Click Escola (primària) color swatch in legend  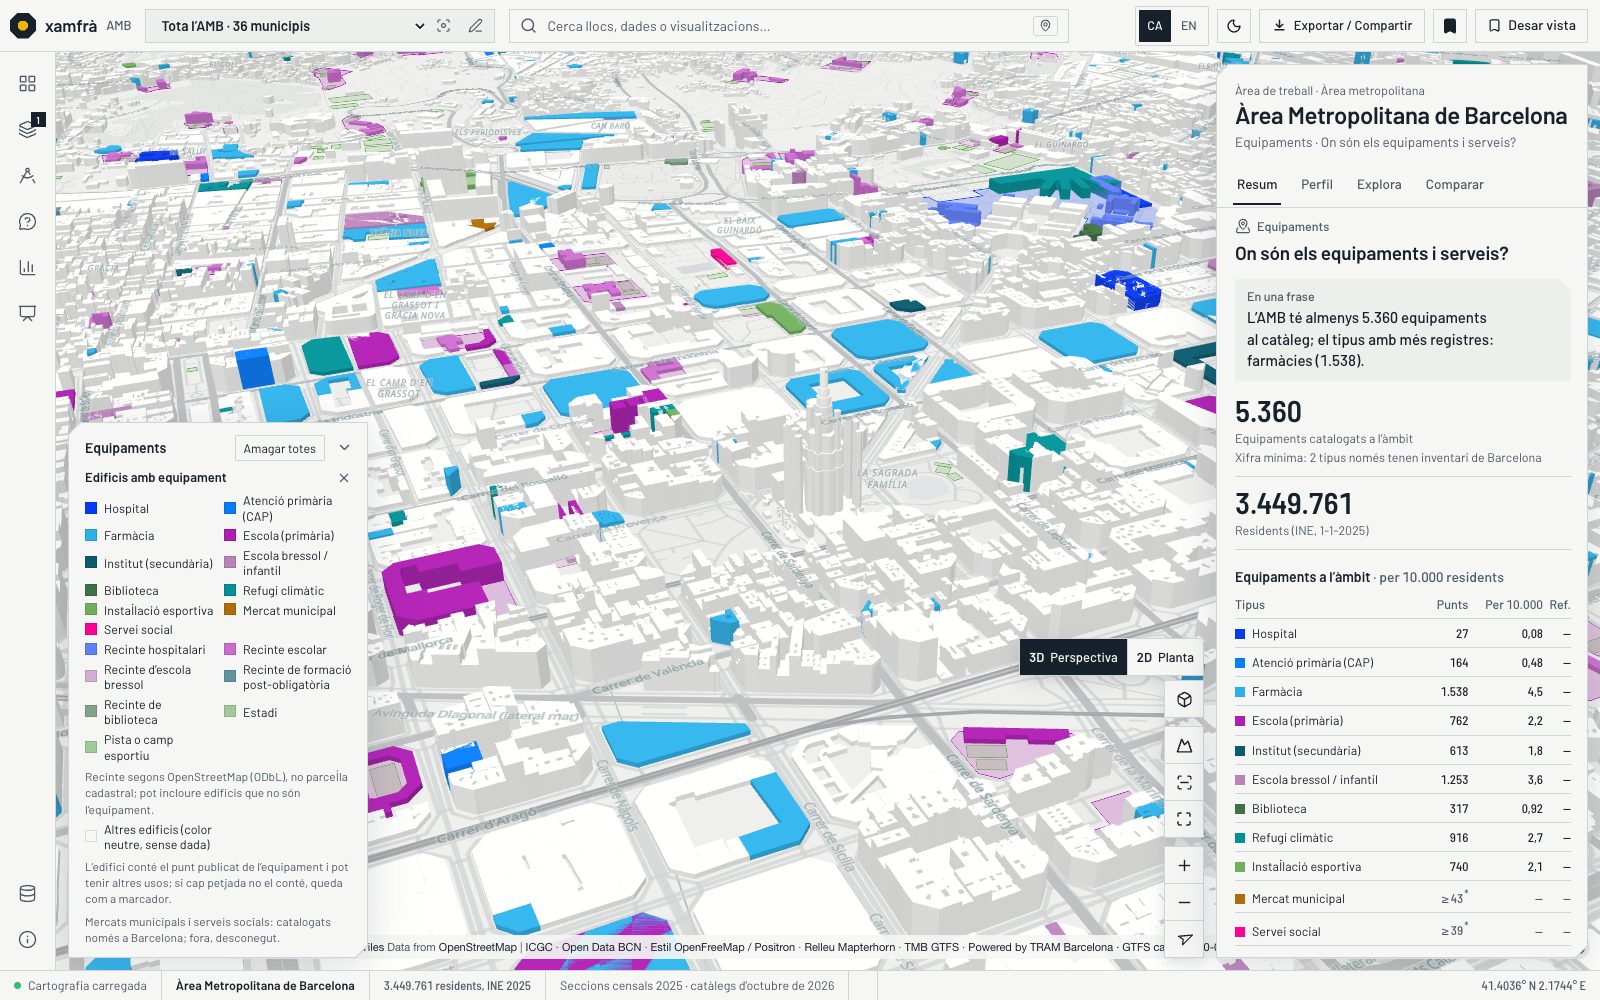(x=230, y=536)
